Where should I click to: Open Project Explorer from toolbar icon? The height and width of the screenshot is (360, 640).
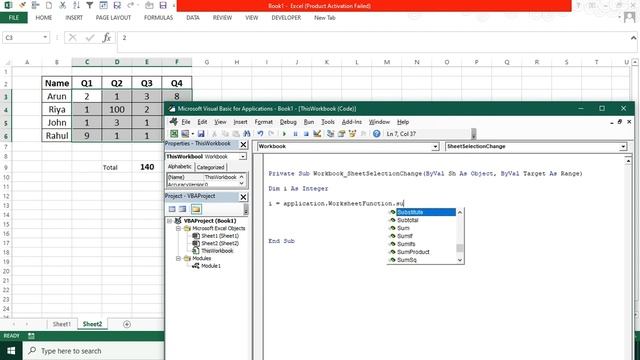click(x=331, y=133)
